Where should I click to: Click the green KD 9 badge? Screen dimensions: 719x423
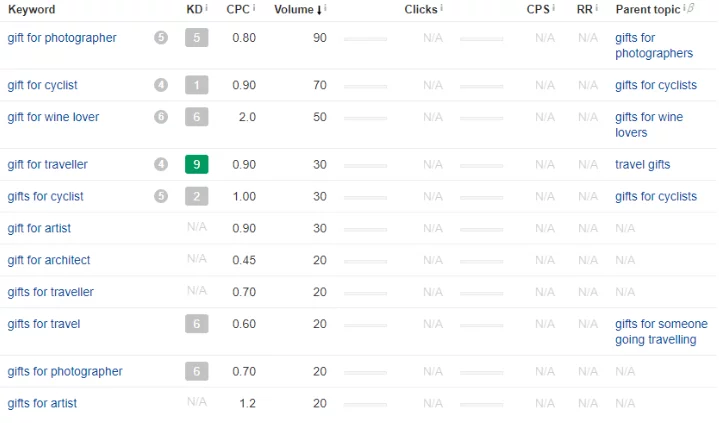click(197, 164)
